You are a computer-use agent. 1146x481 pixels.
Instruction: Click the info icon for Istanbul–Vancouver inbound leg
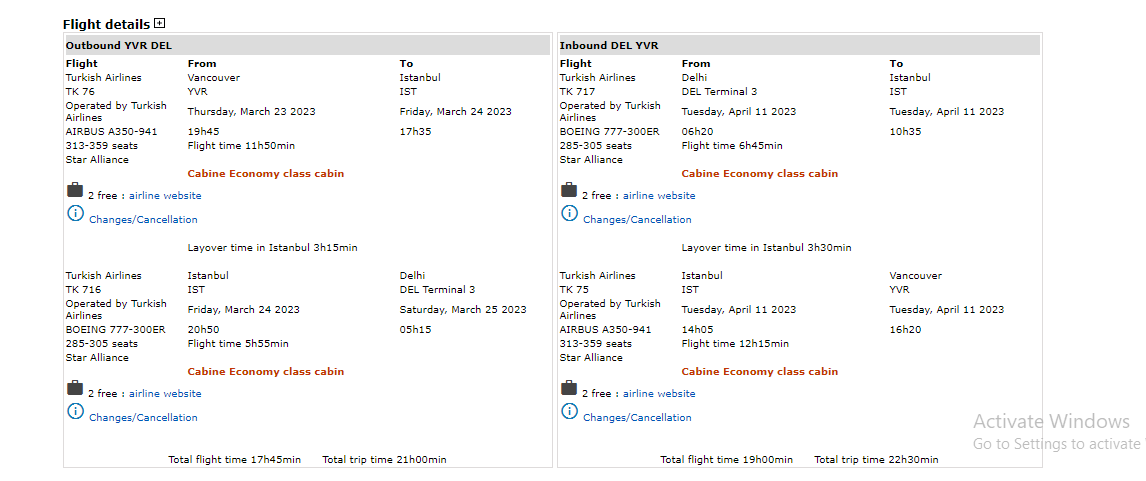coord(569,411)
